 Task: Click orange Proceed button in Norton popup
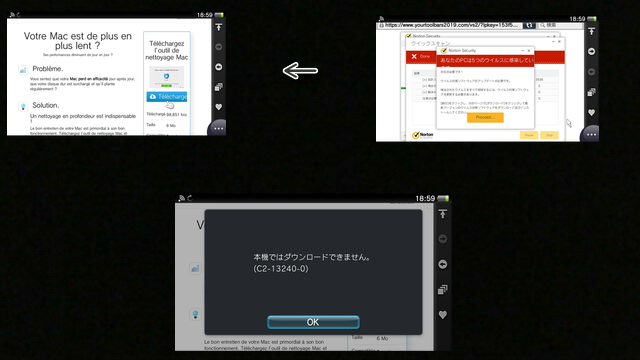pos(485,118)
